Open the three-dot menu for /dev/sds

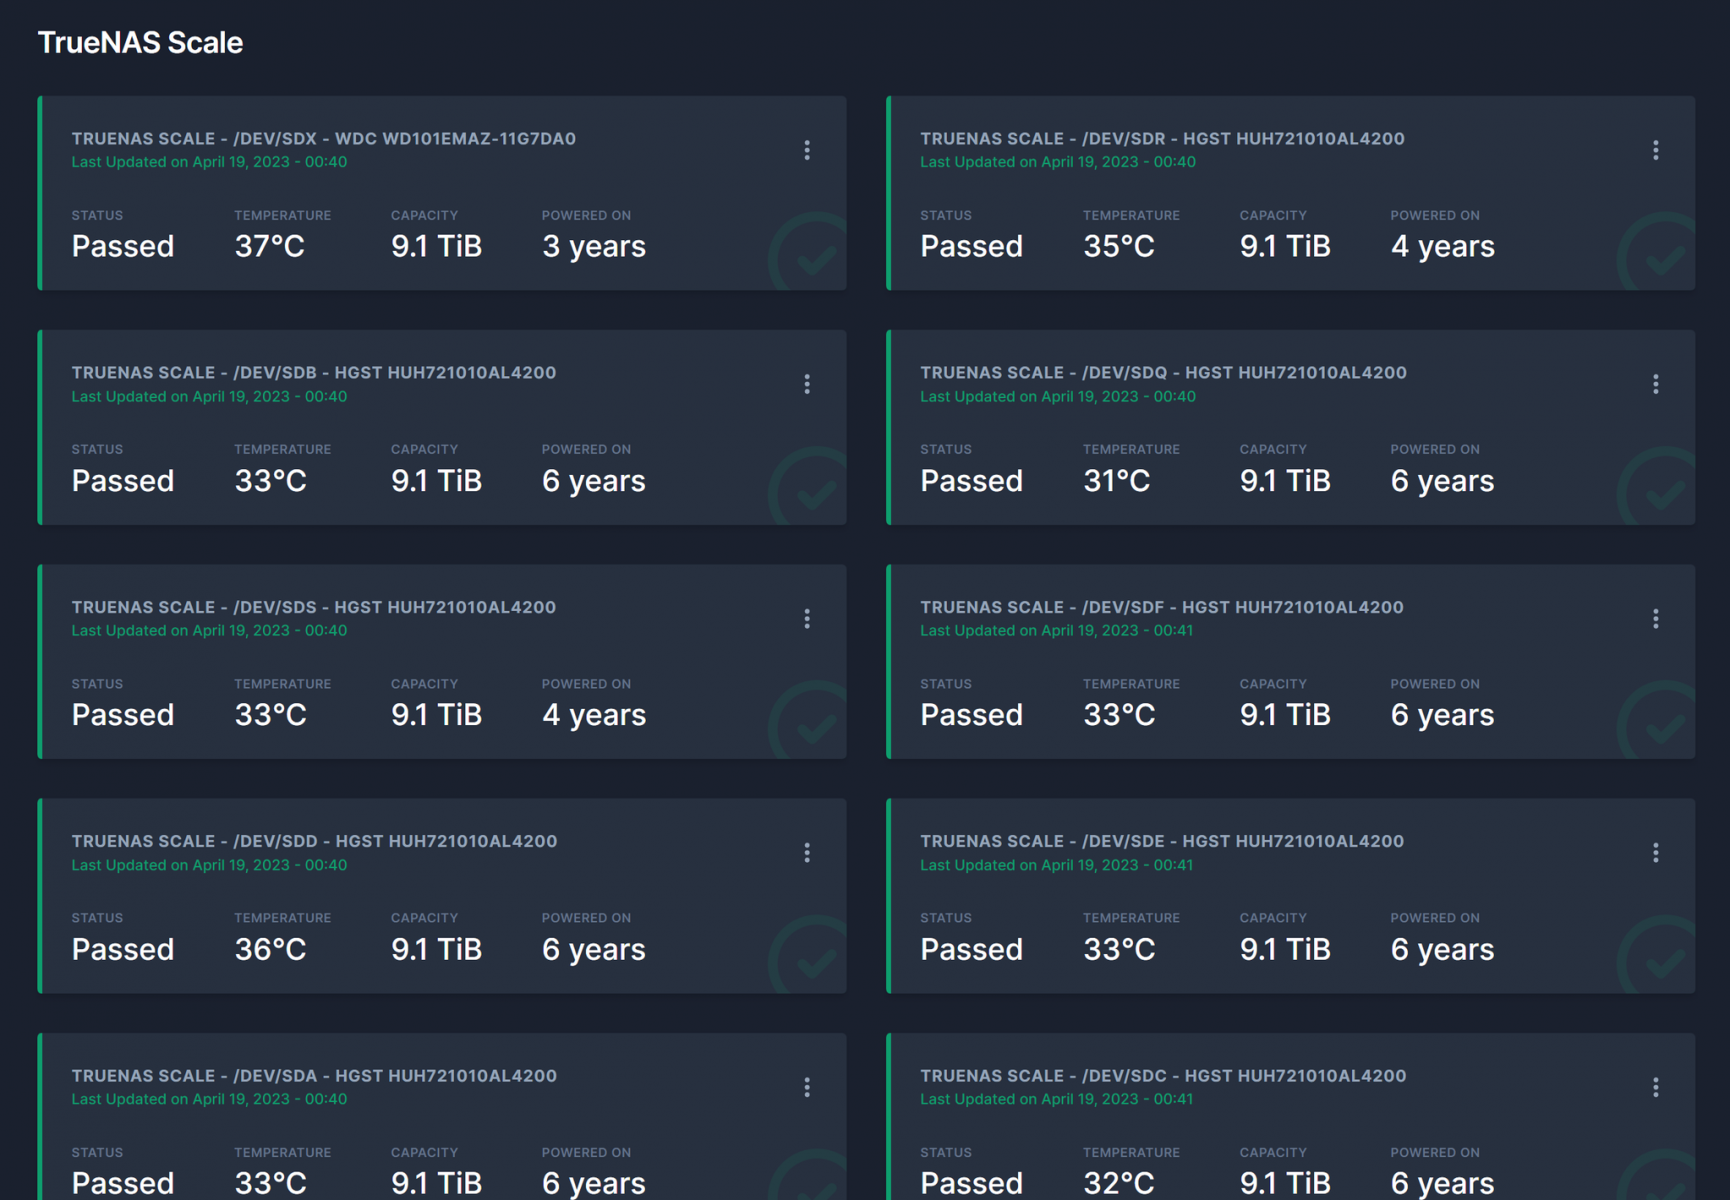(807, 619)
